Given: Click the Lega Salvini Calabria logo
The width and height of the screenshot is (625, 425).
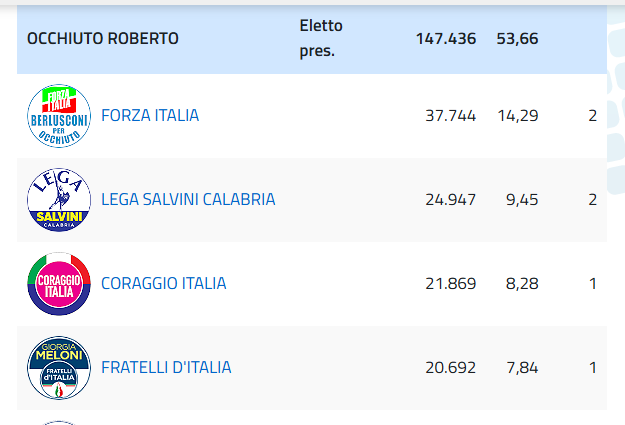Looking at the screenshot, I should 58,200.
